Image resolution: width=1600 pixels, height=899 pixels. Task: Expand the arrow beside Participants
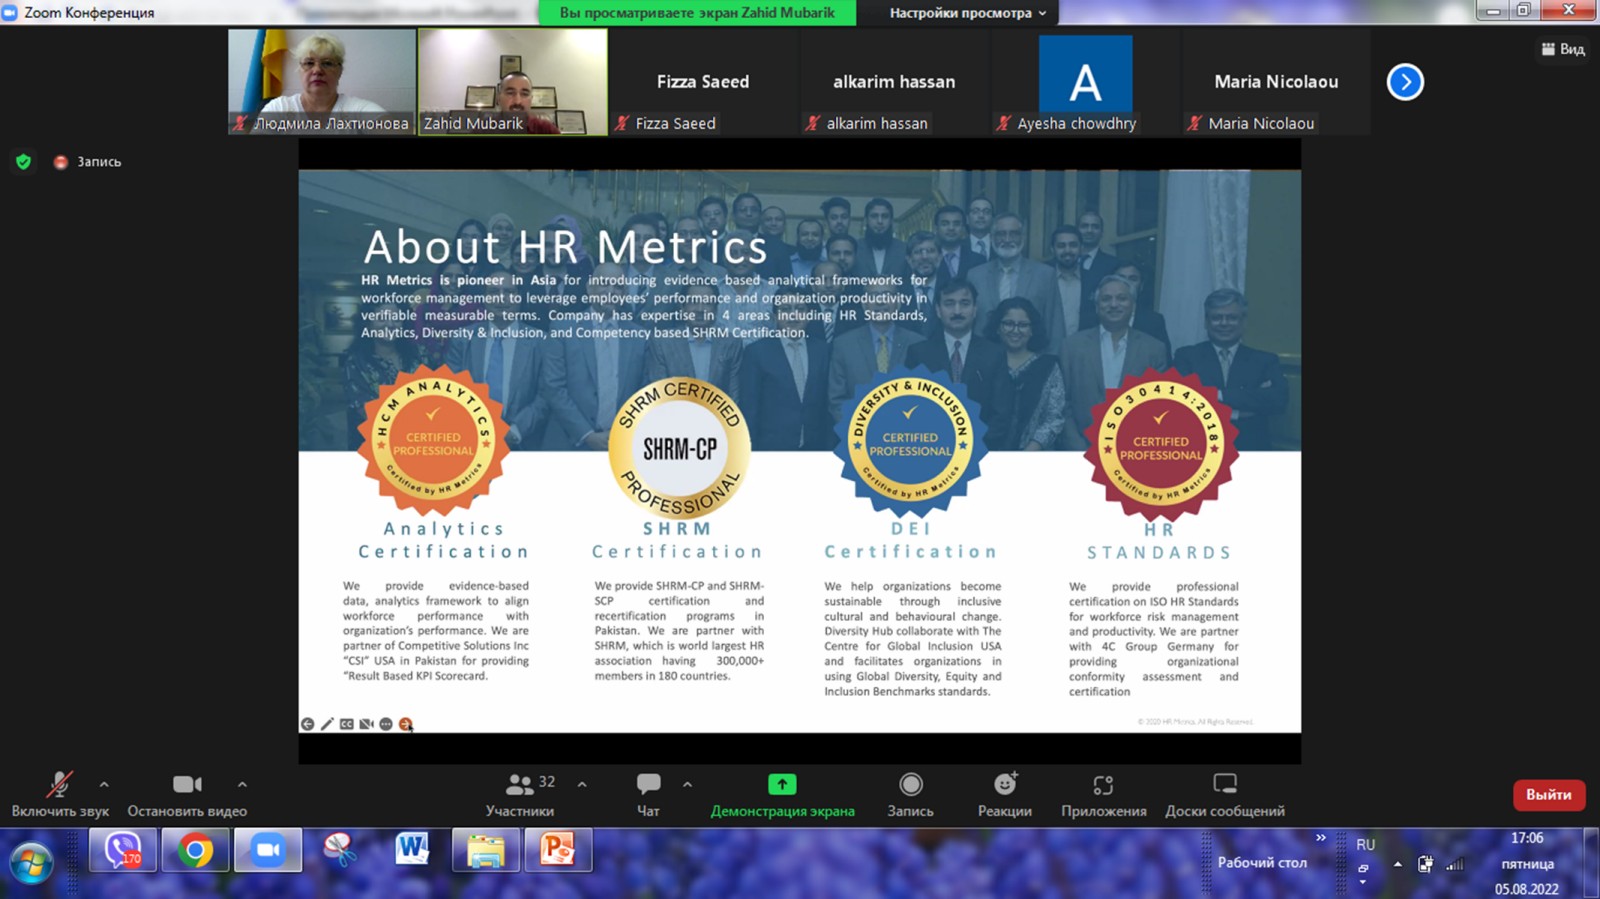tap(582, 785)
